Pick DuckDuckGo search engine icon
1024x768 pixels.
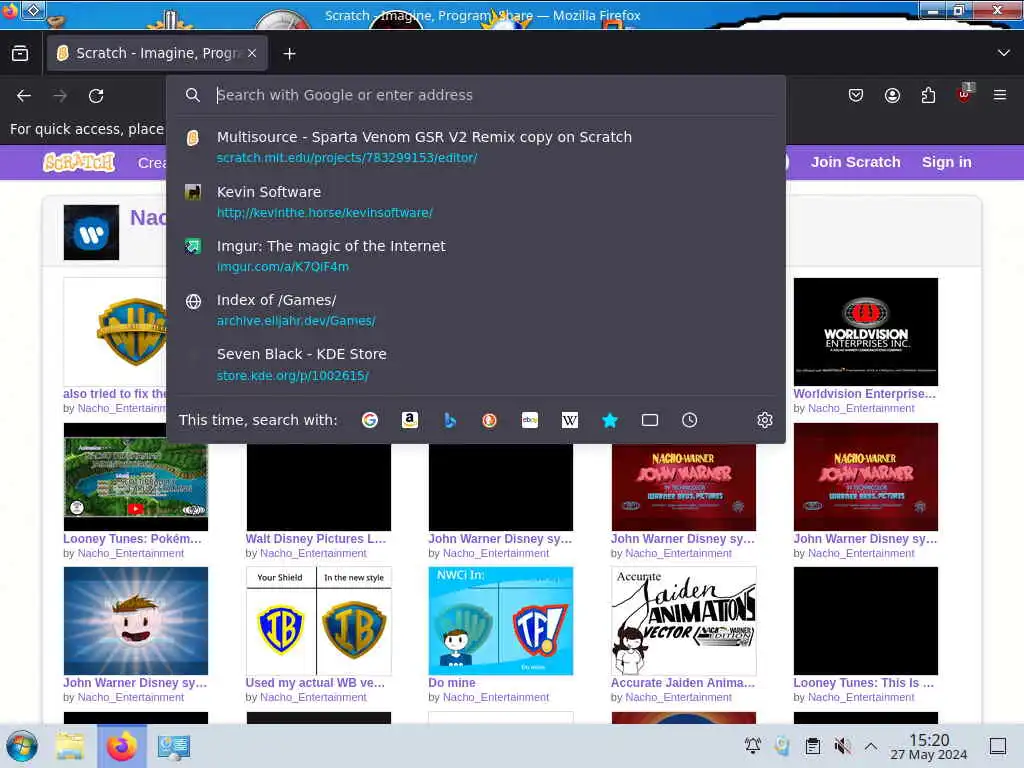click(489, 420)
